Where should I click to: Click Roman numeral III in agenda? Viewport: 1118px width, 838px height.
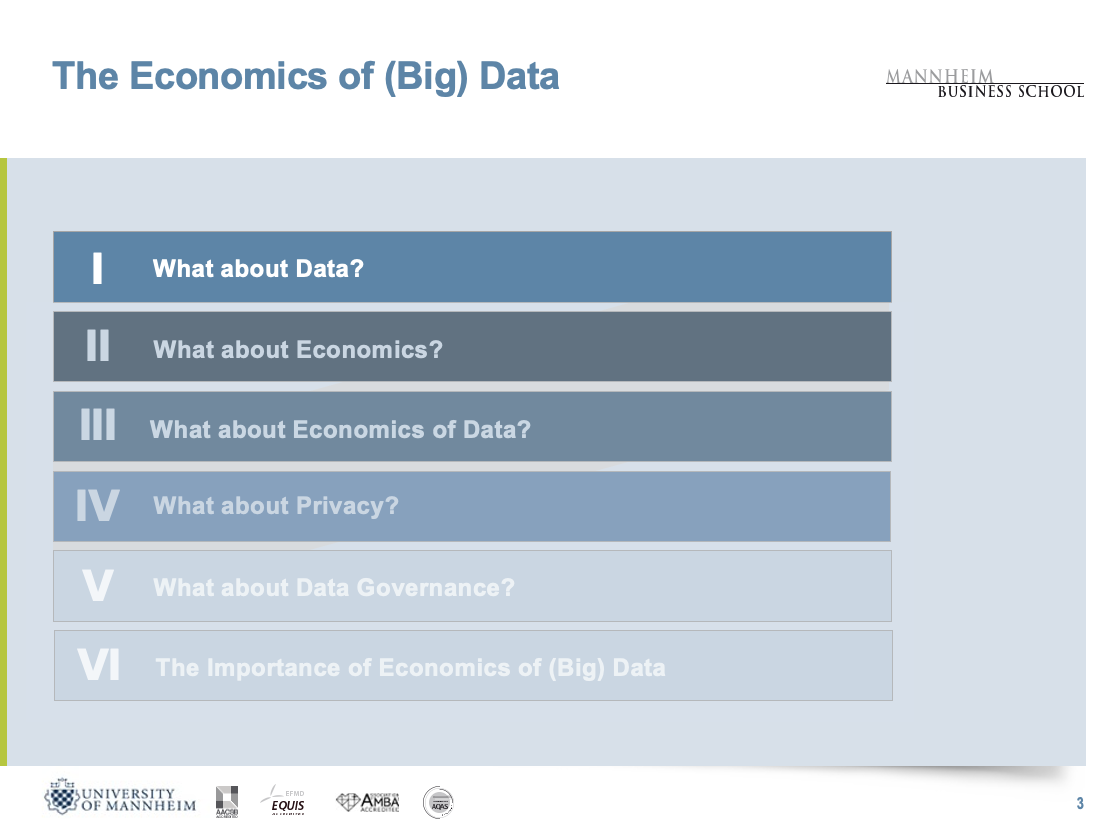coord(98,427)
